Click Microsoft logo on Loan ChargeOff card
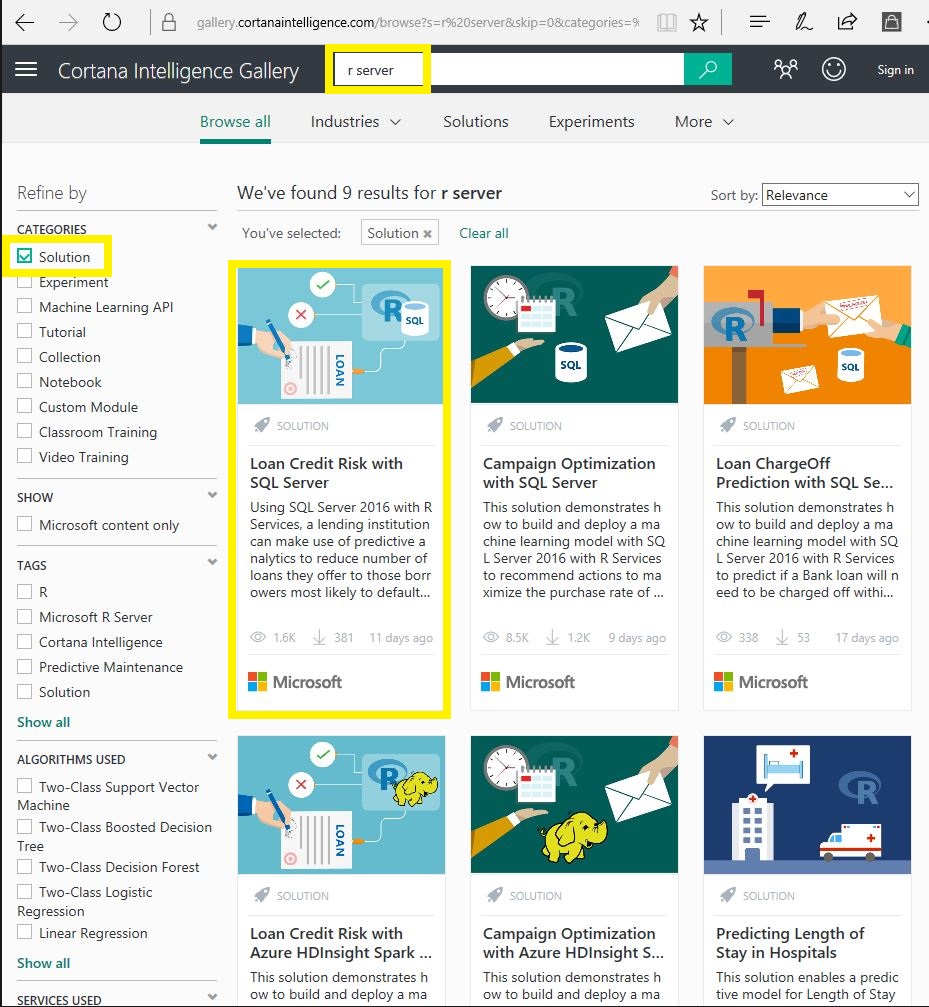The width and height of the screenshot is (929, 1007). pos(761,682)
